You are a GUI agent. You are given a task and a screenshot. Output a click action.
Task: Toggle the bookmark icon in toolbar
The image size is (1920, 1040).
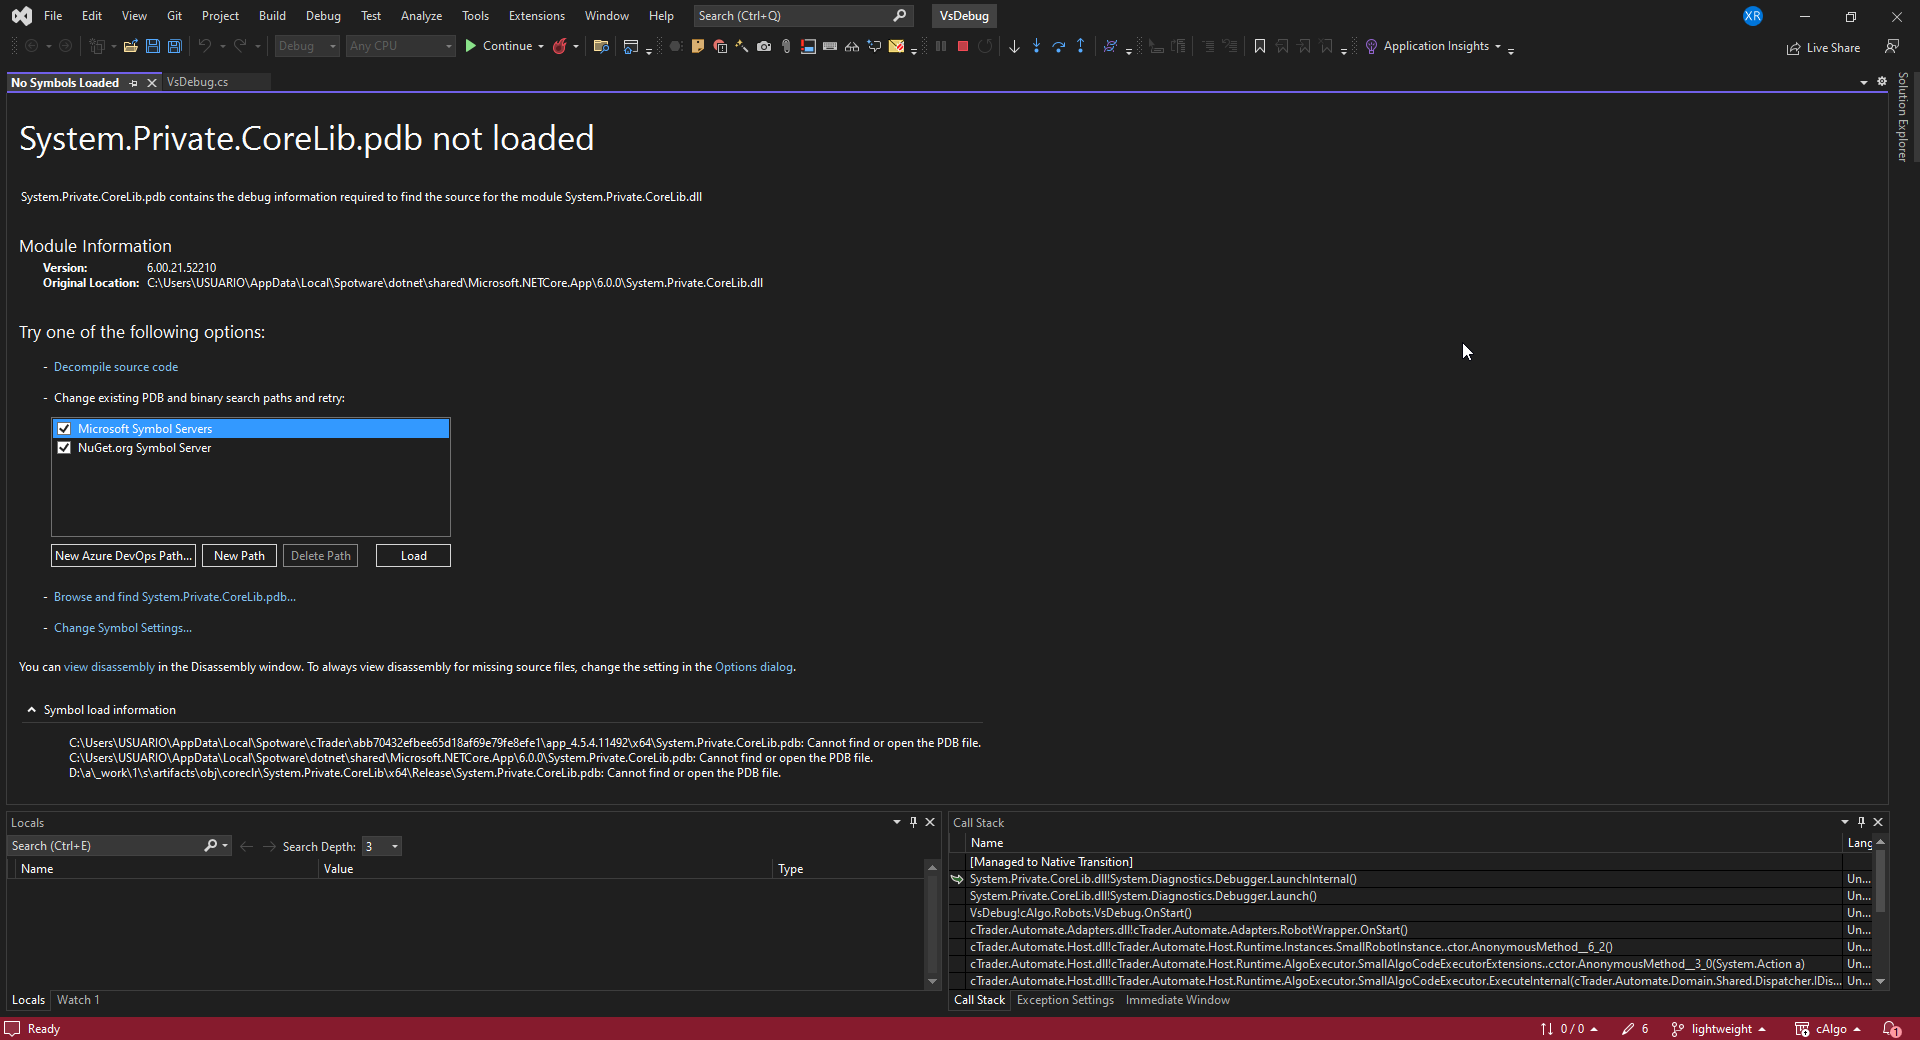[x=1260, y=46]
